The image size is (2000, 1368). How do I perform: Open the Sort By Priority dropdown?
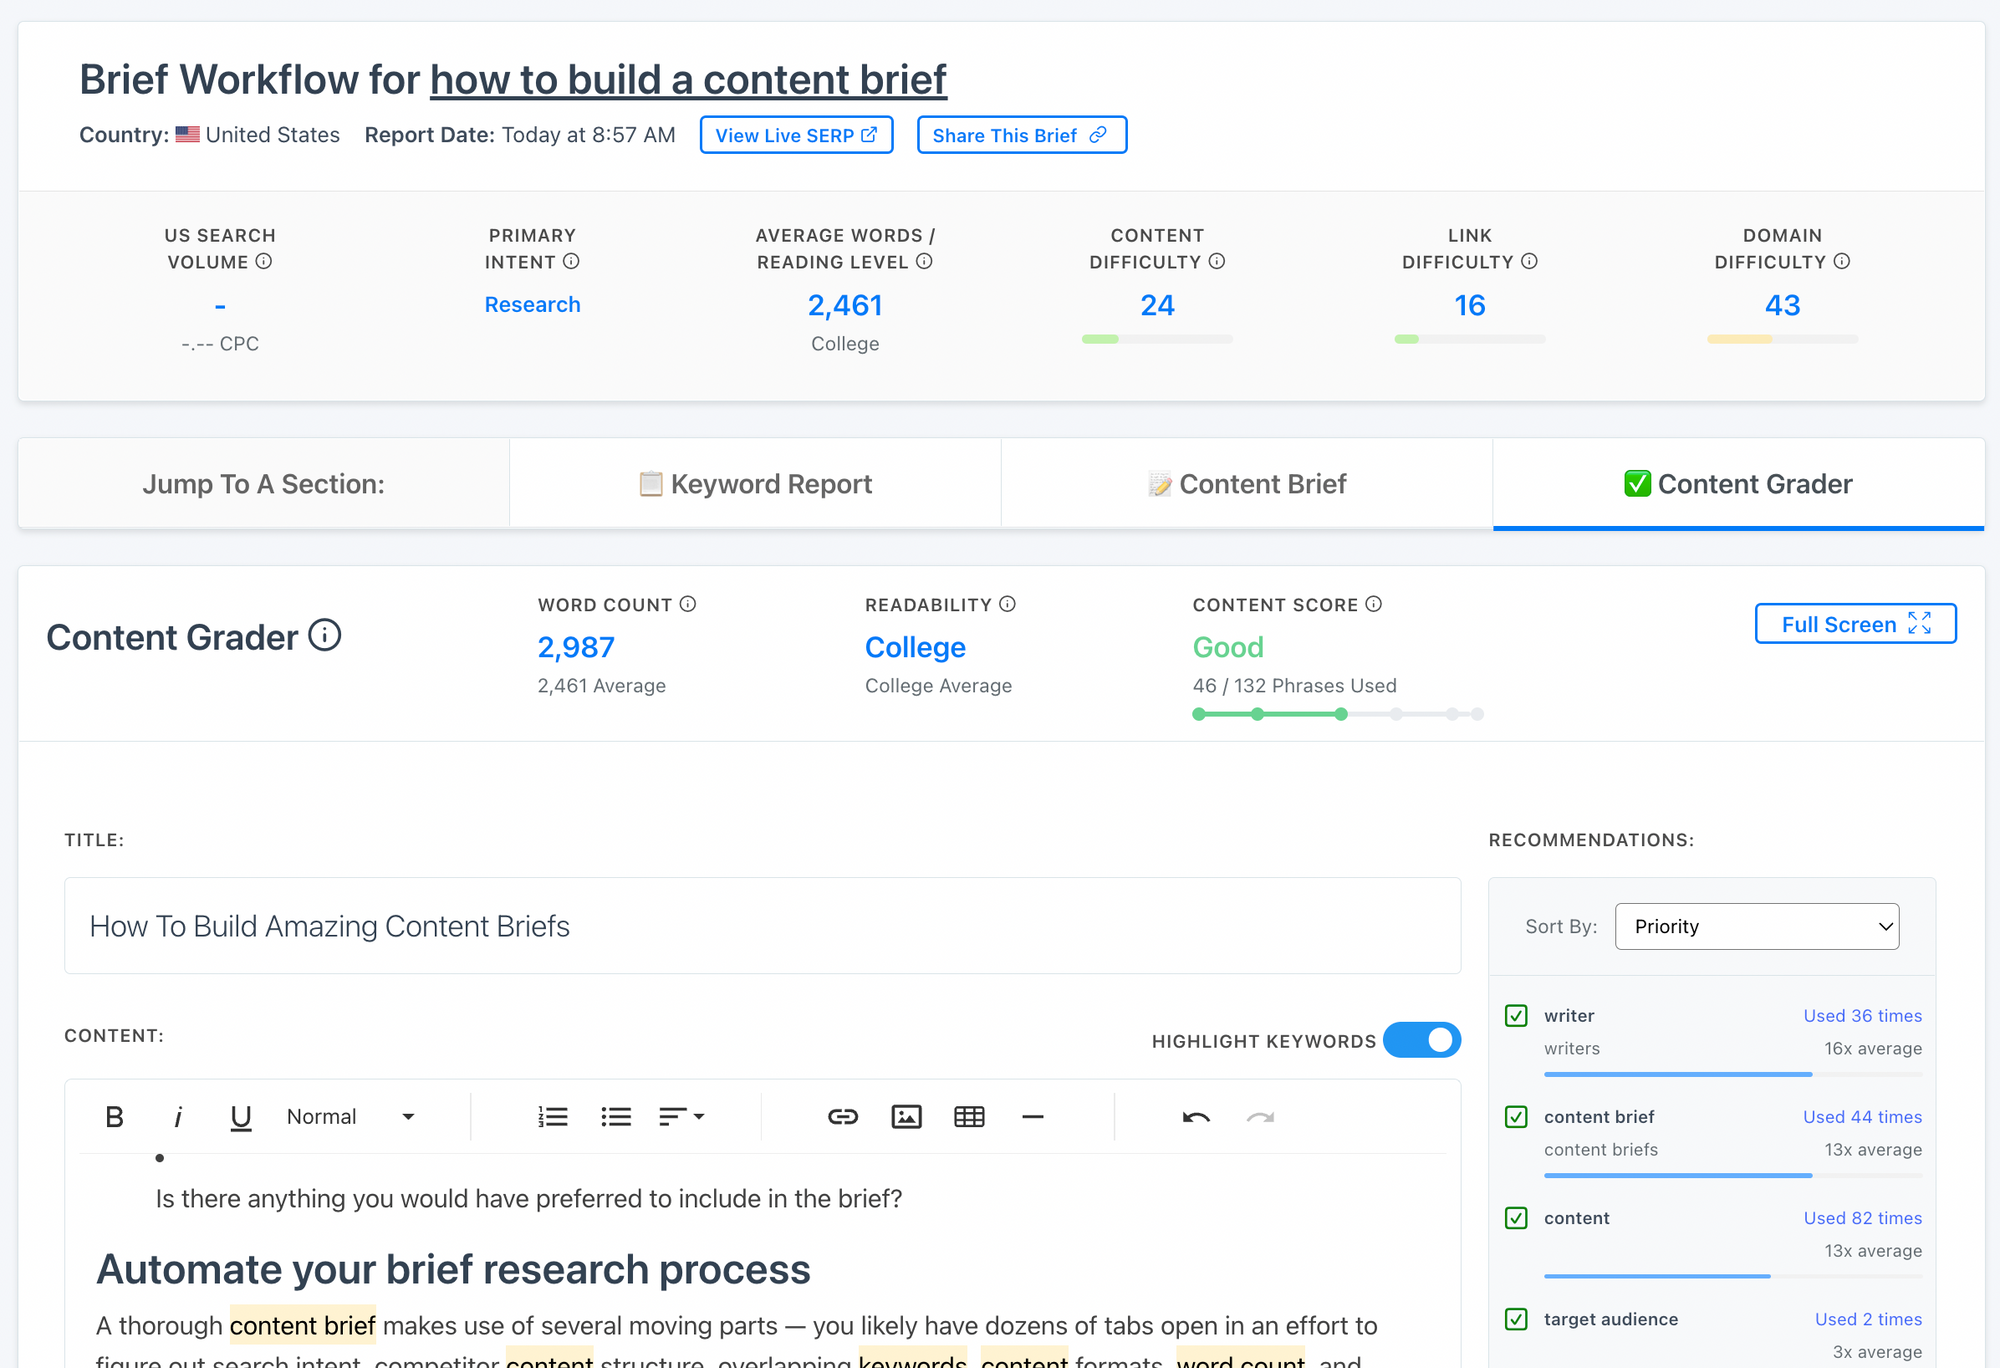pyautogui.click(x=1756, y=926)
